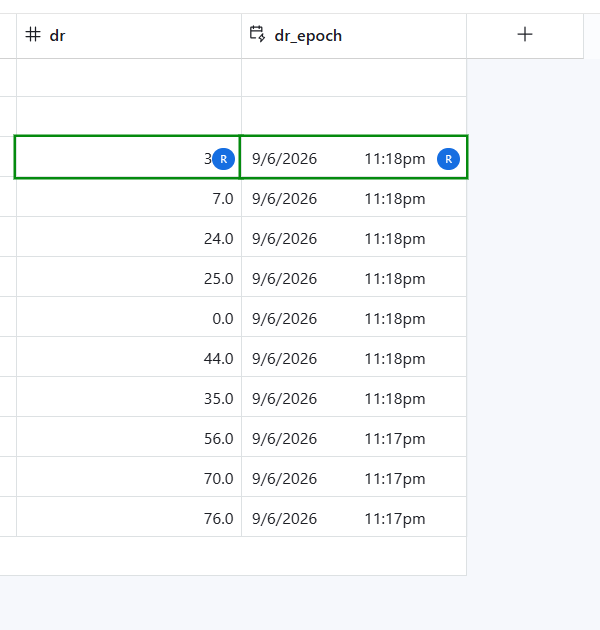
Task: Click the R avatar in dr cell
Action: 223,159
